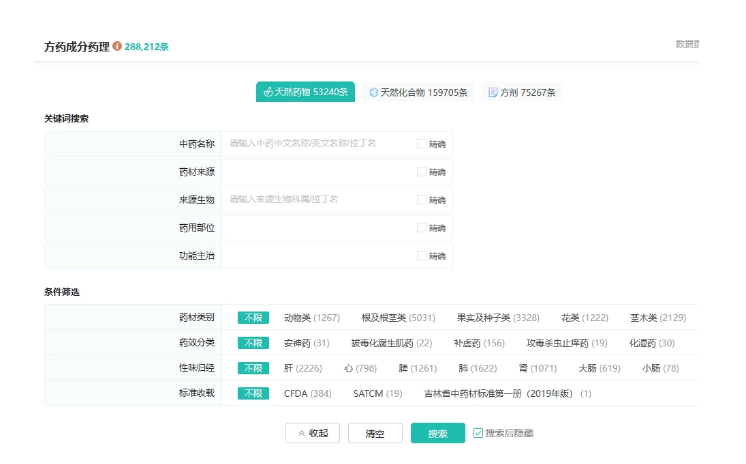Check the 精确 box for 药材来源
Viewport: 746px width, 464px height.
(x=422, y=172)
